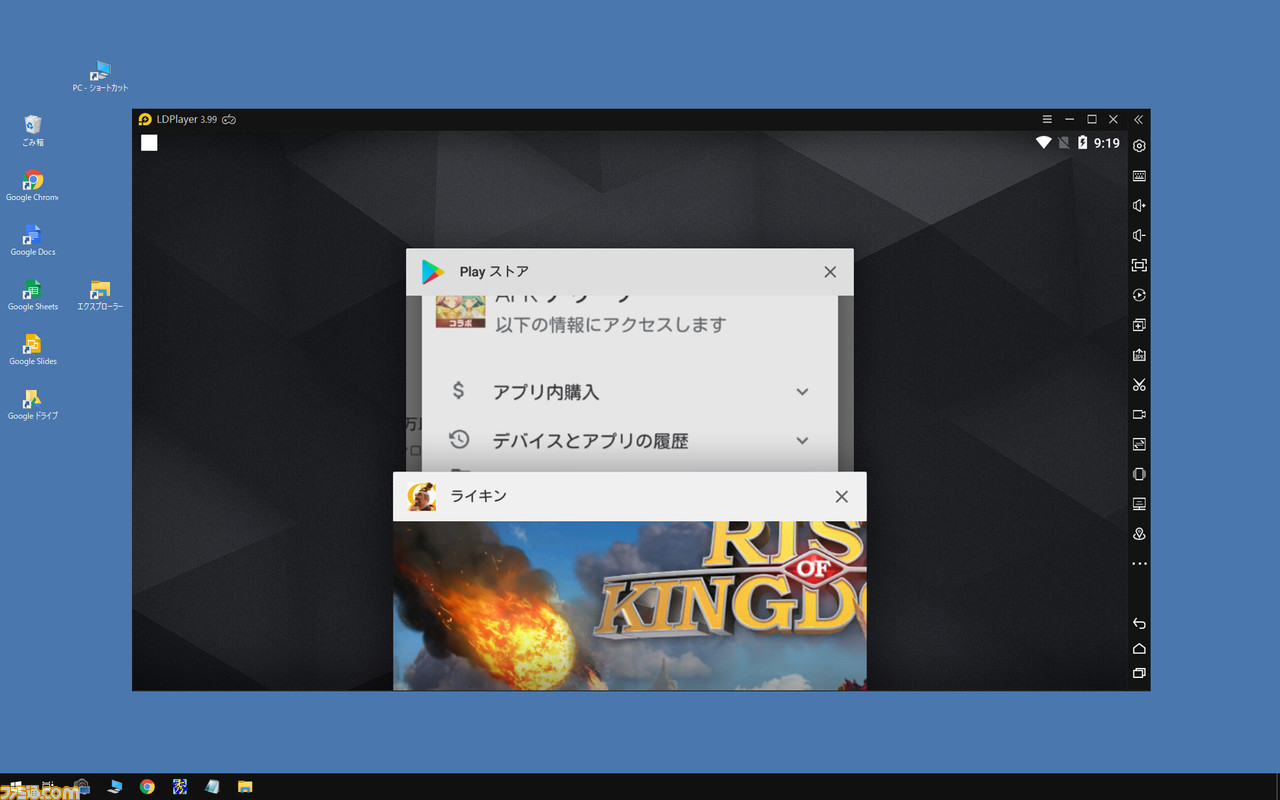The image size is (1280, 800).
Task: Click the LDPlayer logo in title bar
Action: tap(145, 119)
